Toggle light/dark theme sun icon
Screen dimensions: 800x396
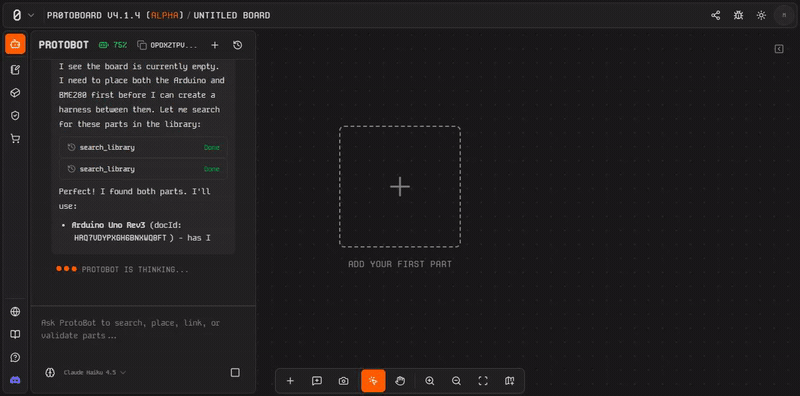point(761,15)
